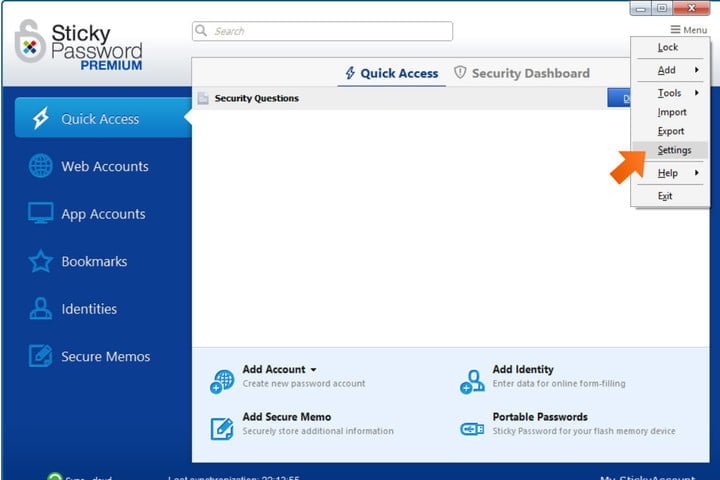
Task: Click the Last synchronization status text
Action: click(x=233, y=477)
